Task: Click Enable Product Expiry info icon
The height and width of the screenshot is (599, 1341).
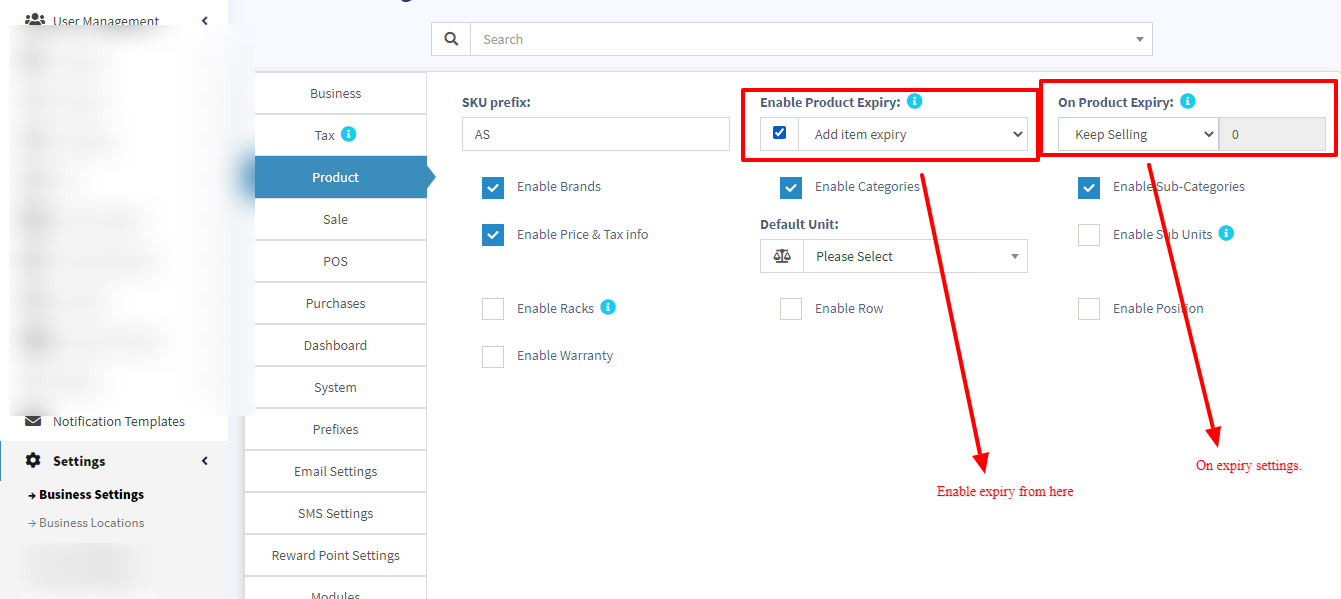Action: [914, 101]
